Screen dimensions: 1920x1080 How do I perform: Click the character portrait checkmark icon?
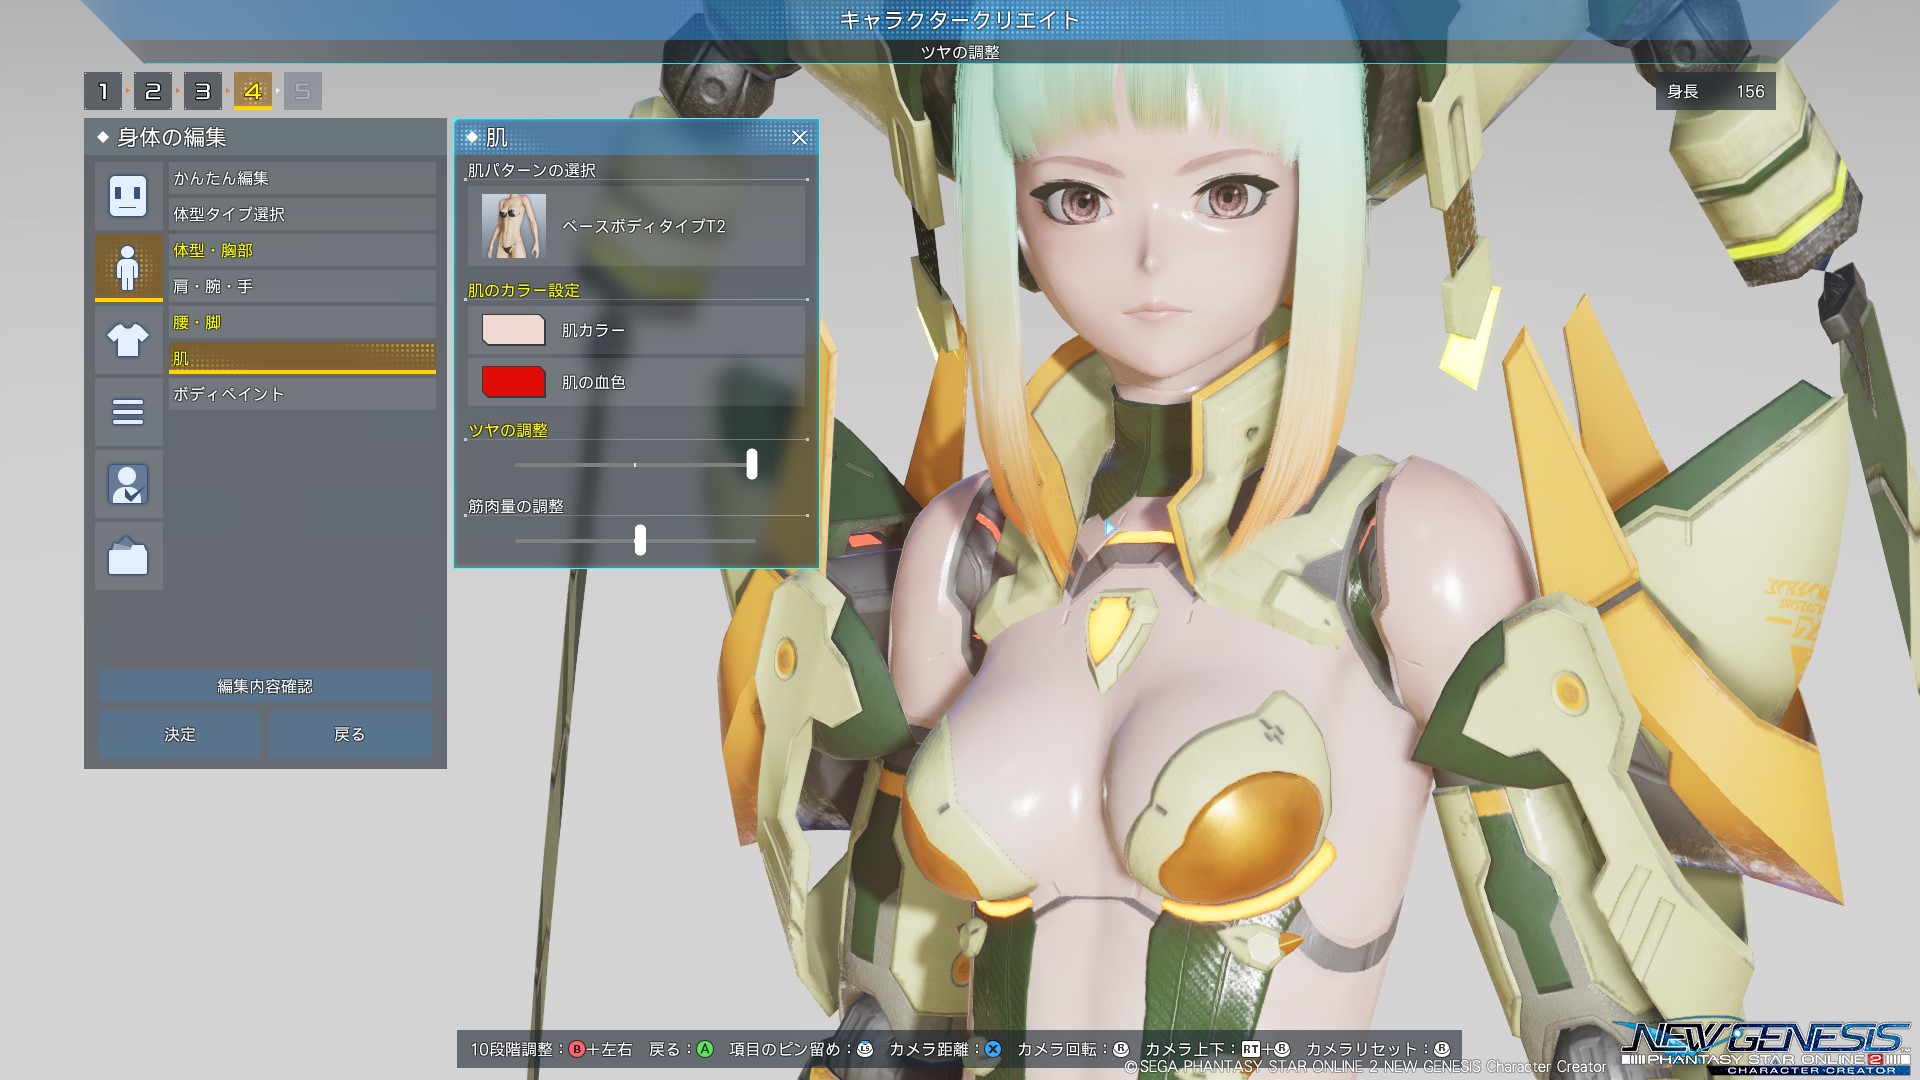(128, 484)
